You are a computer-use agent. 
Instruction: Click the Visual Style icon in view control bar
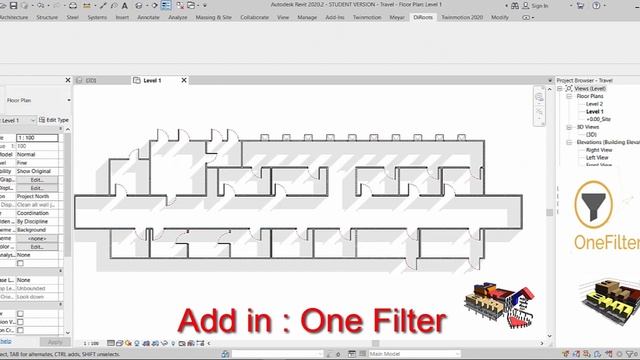click(120, 343)
